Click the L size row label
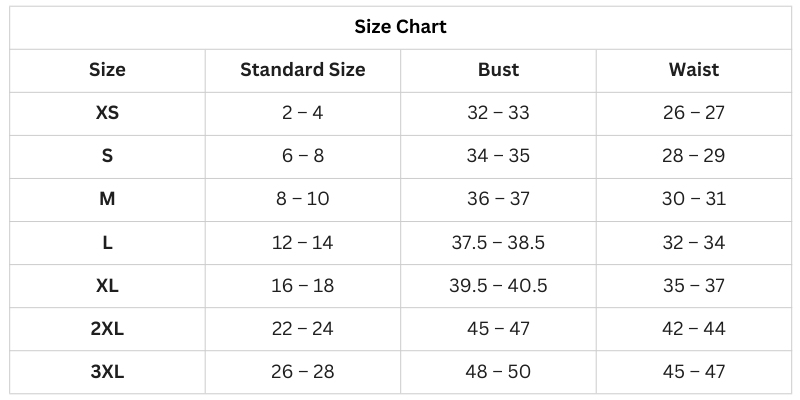The height and width of the screenshot is (400, 800). pyautogui.click(x=107, y=242)
